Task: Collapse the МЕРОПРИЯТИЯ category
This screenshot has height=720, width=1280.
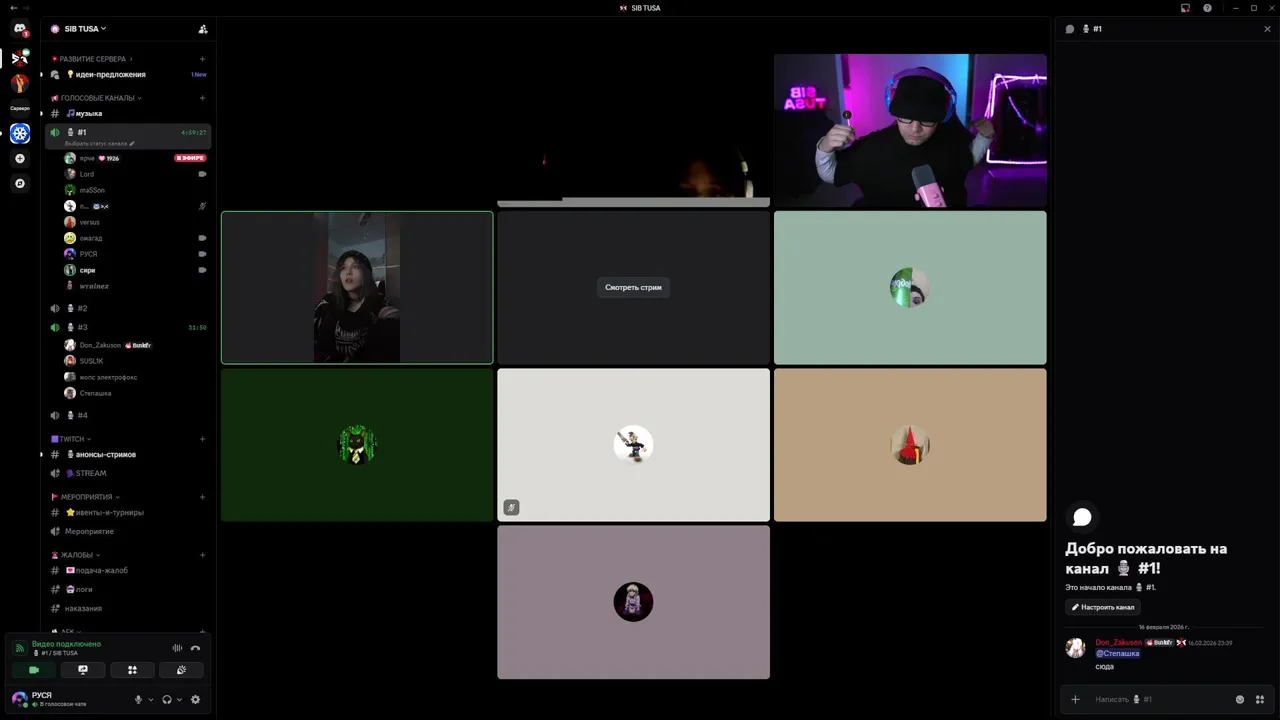Action: tap(85, 497)
